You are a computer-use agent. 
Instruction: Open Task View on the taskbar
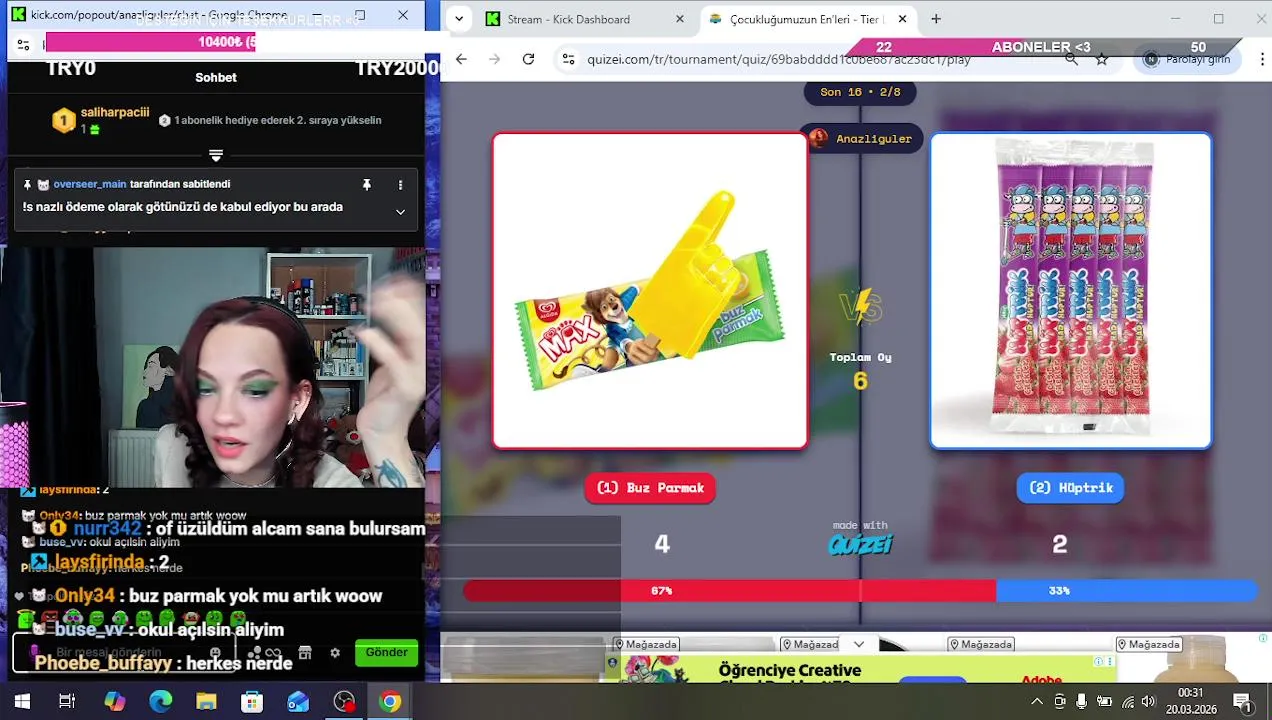(x=67, y=702)
